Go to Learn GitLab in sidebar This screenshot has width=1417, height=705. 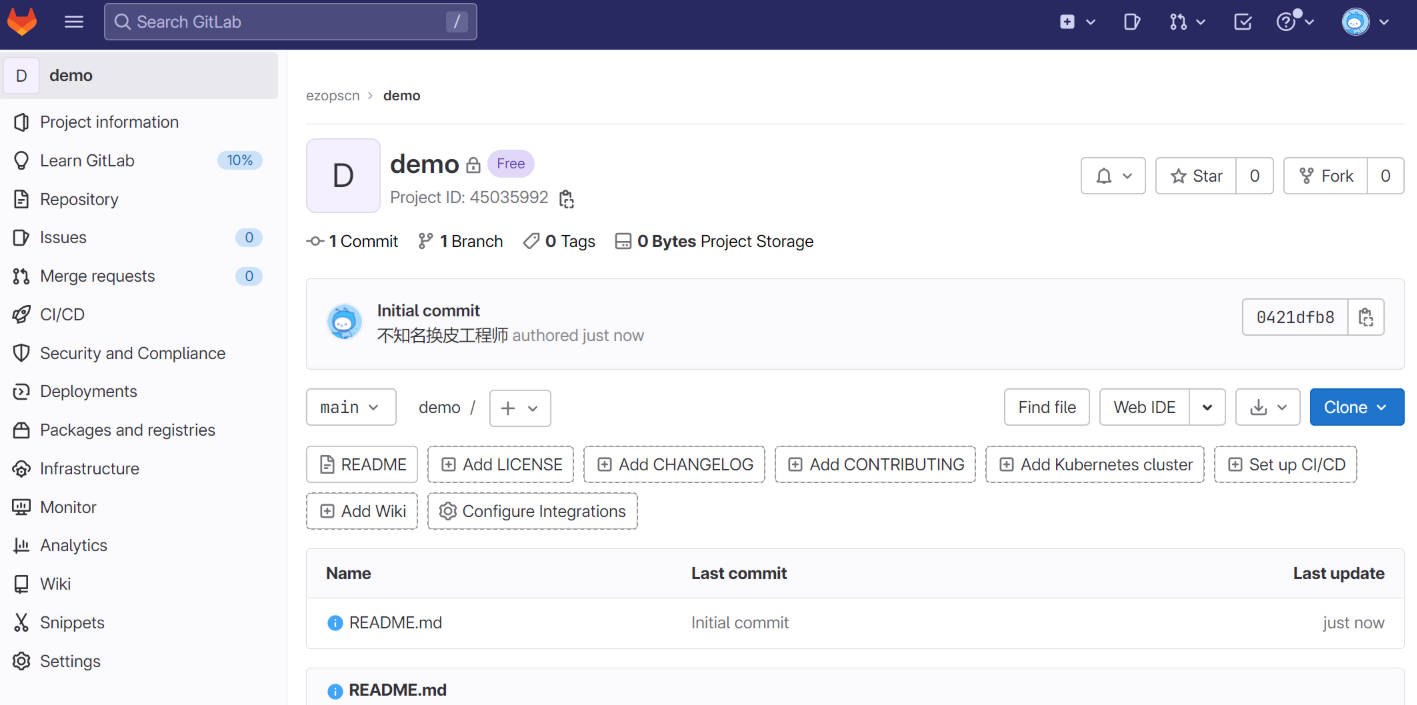pyautogui.click(x=139, y=160)
